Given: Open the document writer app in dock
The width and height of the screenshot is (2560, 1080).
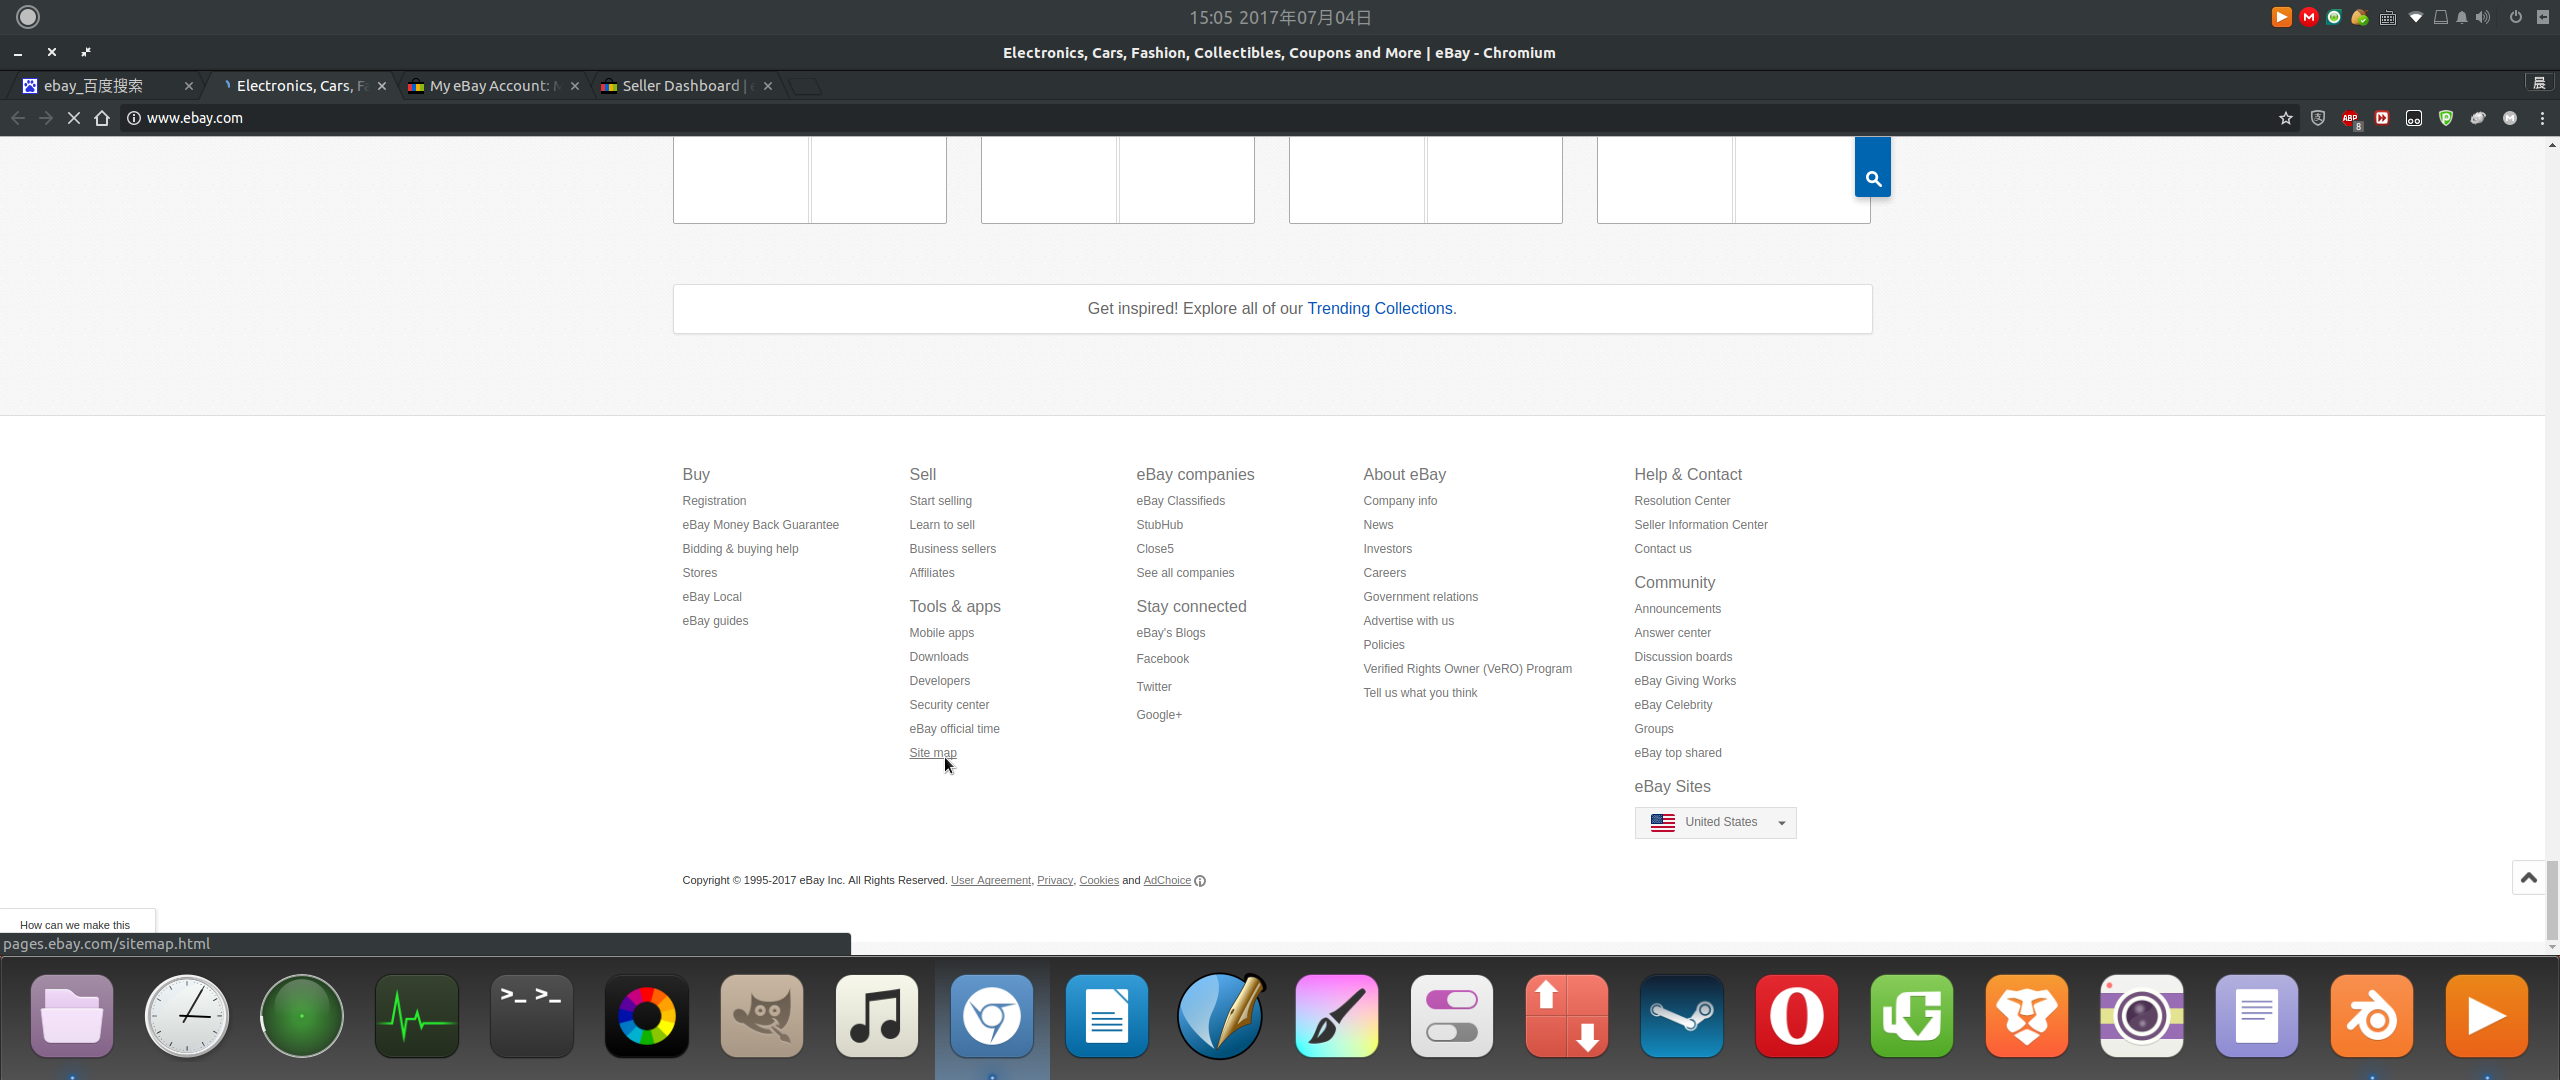Looking at the screenshot, I should click(1107, 1016).
